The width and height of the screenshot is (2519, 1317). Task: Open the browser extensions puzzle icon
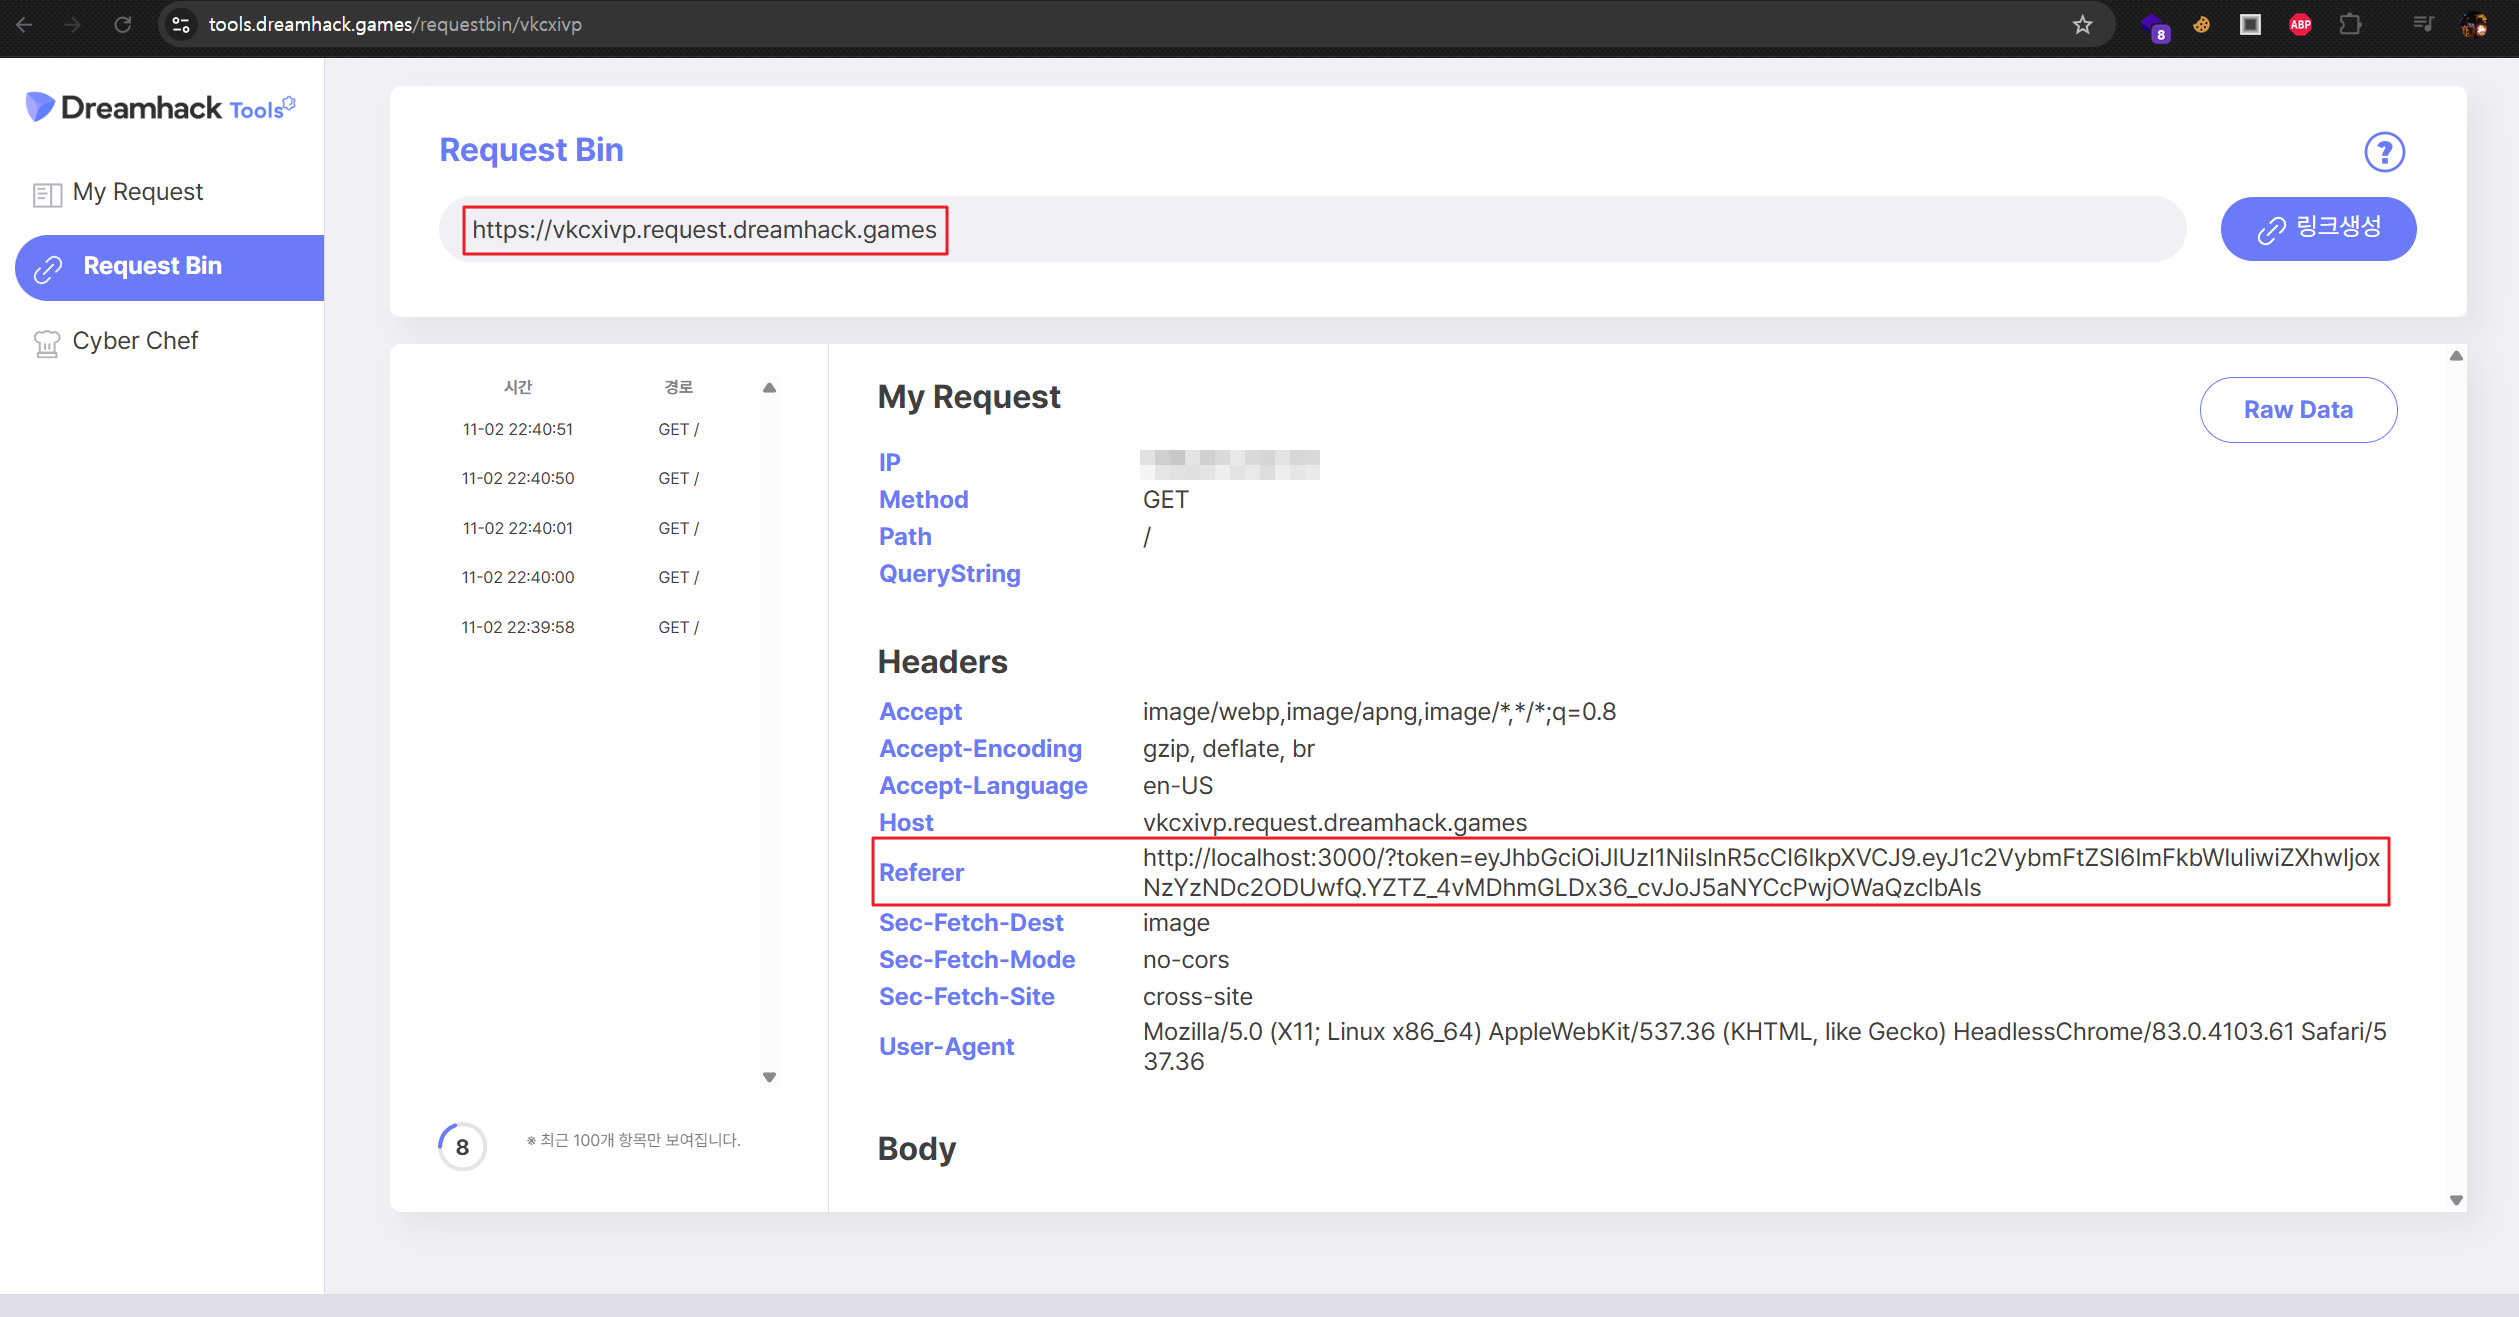tap(2350, 25)
